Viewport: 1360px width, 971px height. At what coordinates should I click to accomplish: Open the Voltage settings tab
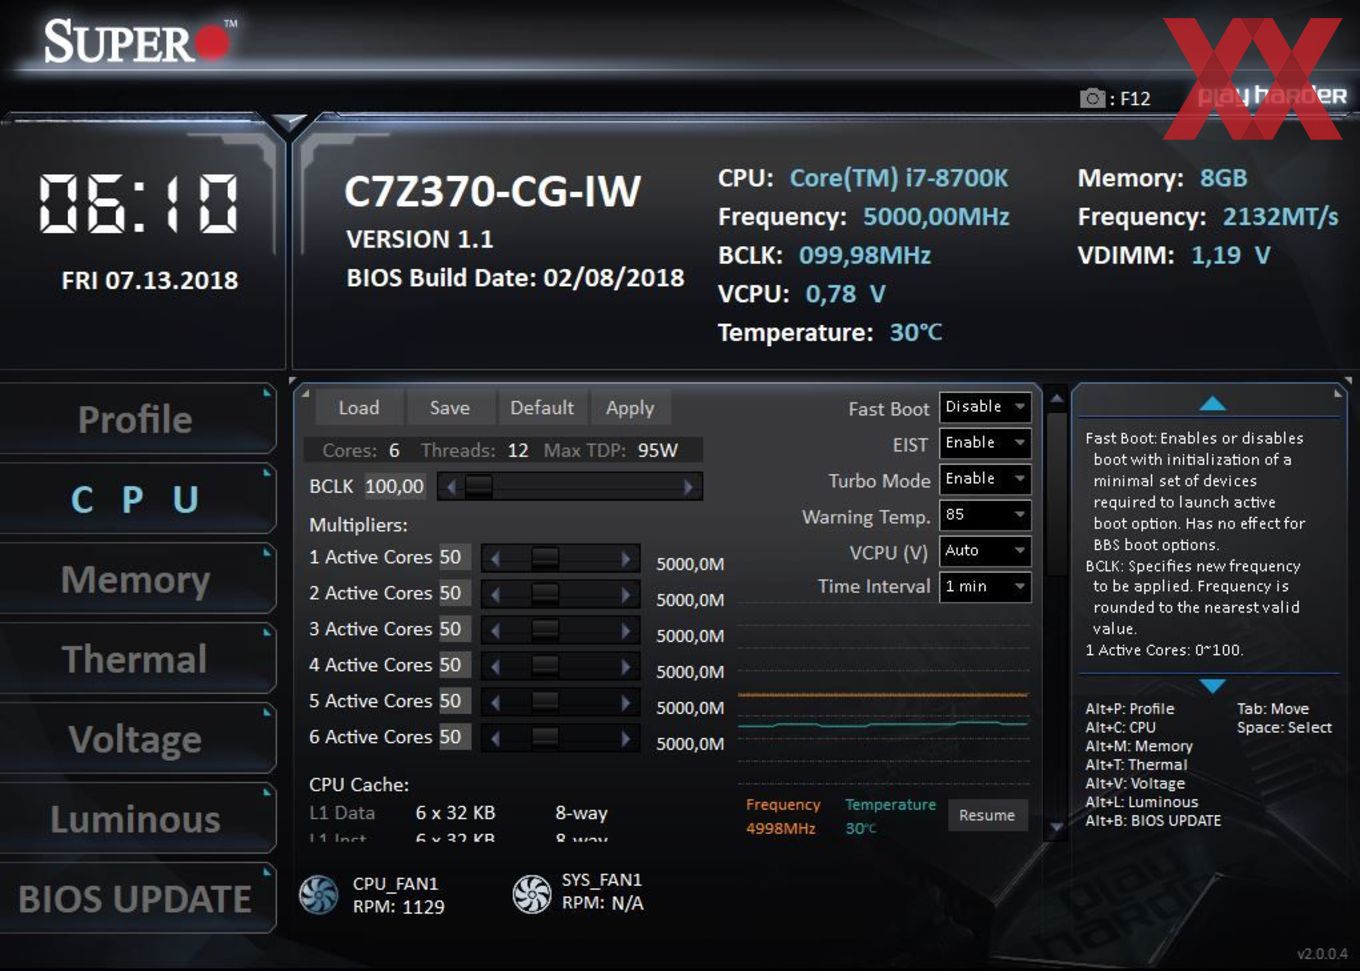pos(136,739)
